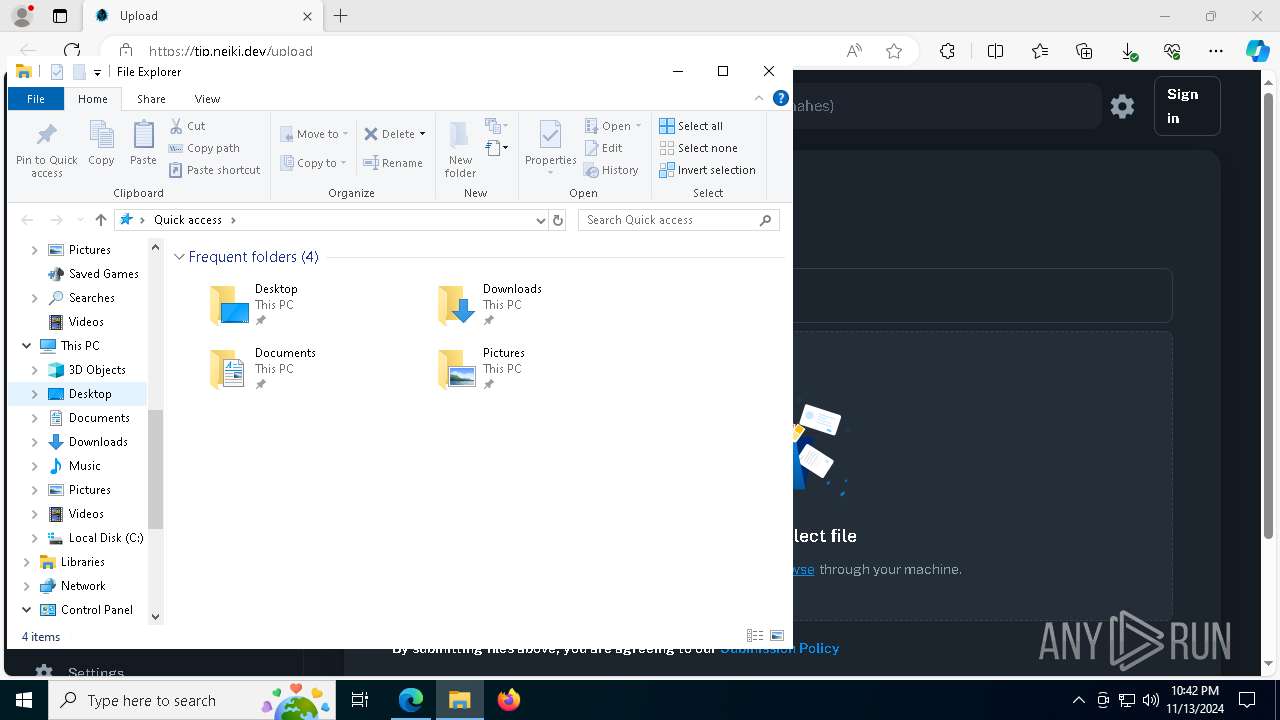Open the Desktop frequent folder
Viewport: 1280px width, 720px height.
254,305
